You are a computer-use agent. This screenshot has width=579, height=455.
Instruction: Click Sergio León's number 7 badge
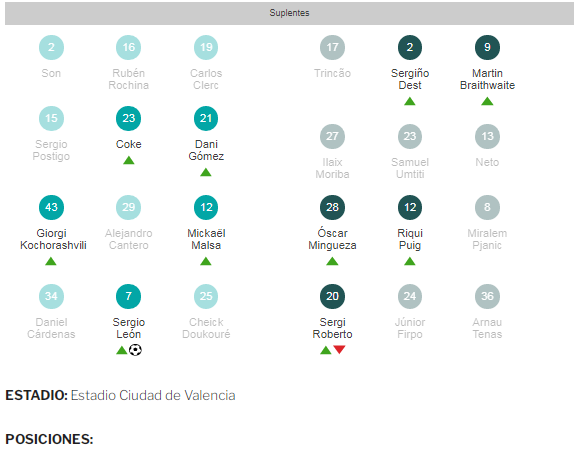pos(129,296)
